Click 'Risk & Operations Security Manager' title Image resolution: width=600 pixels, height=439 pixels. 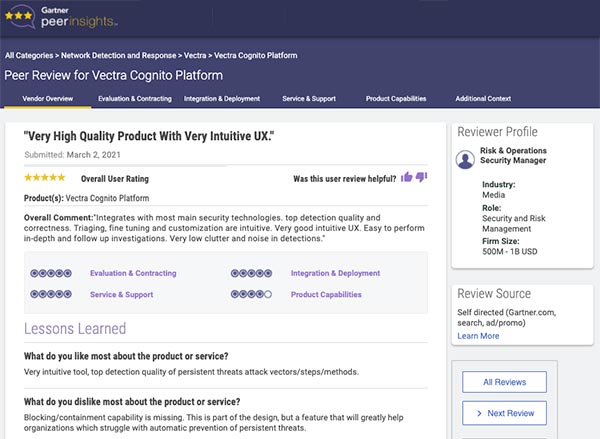click(x=513, y=155)
